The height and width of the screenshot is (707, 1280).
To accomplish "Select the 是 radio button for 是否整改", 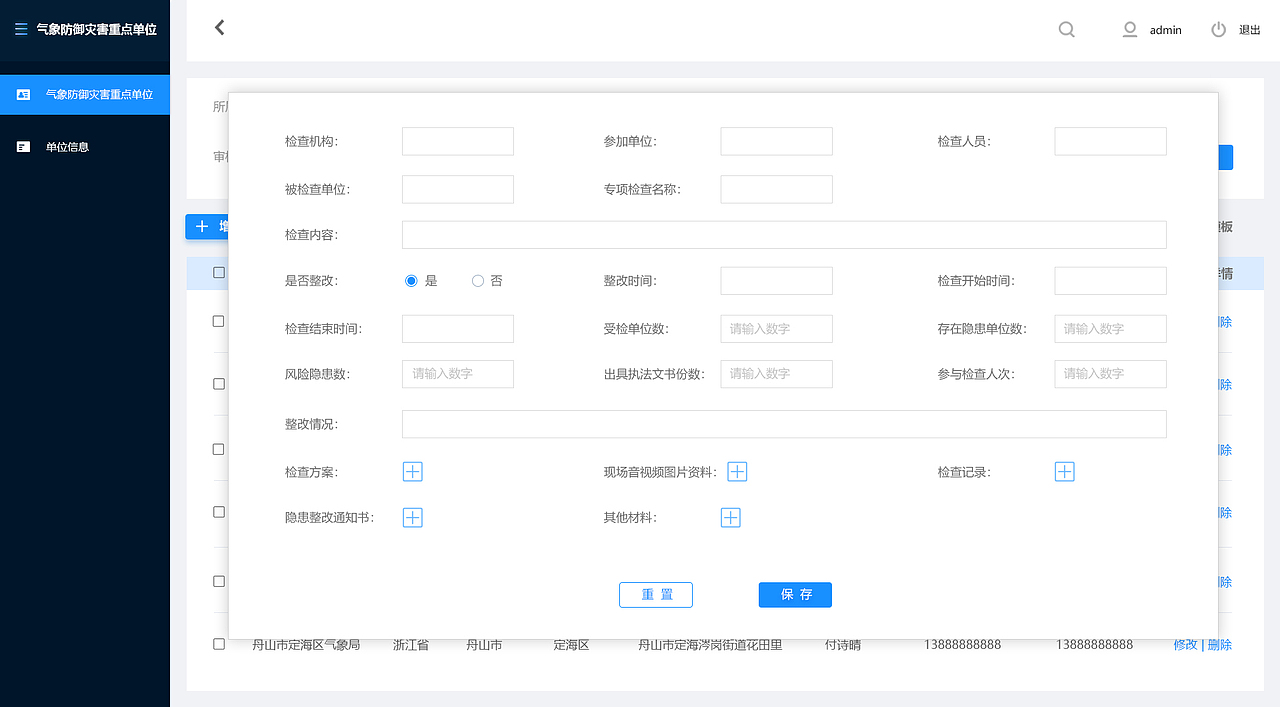I will (409, 280).
